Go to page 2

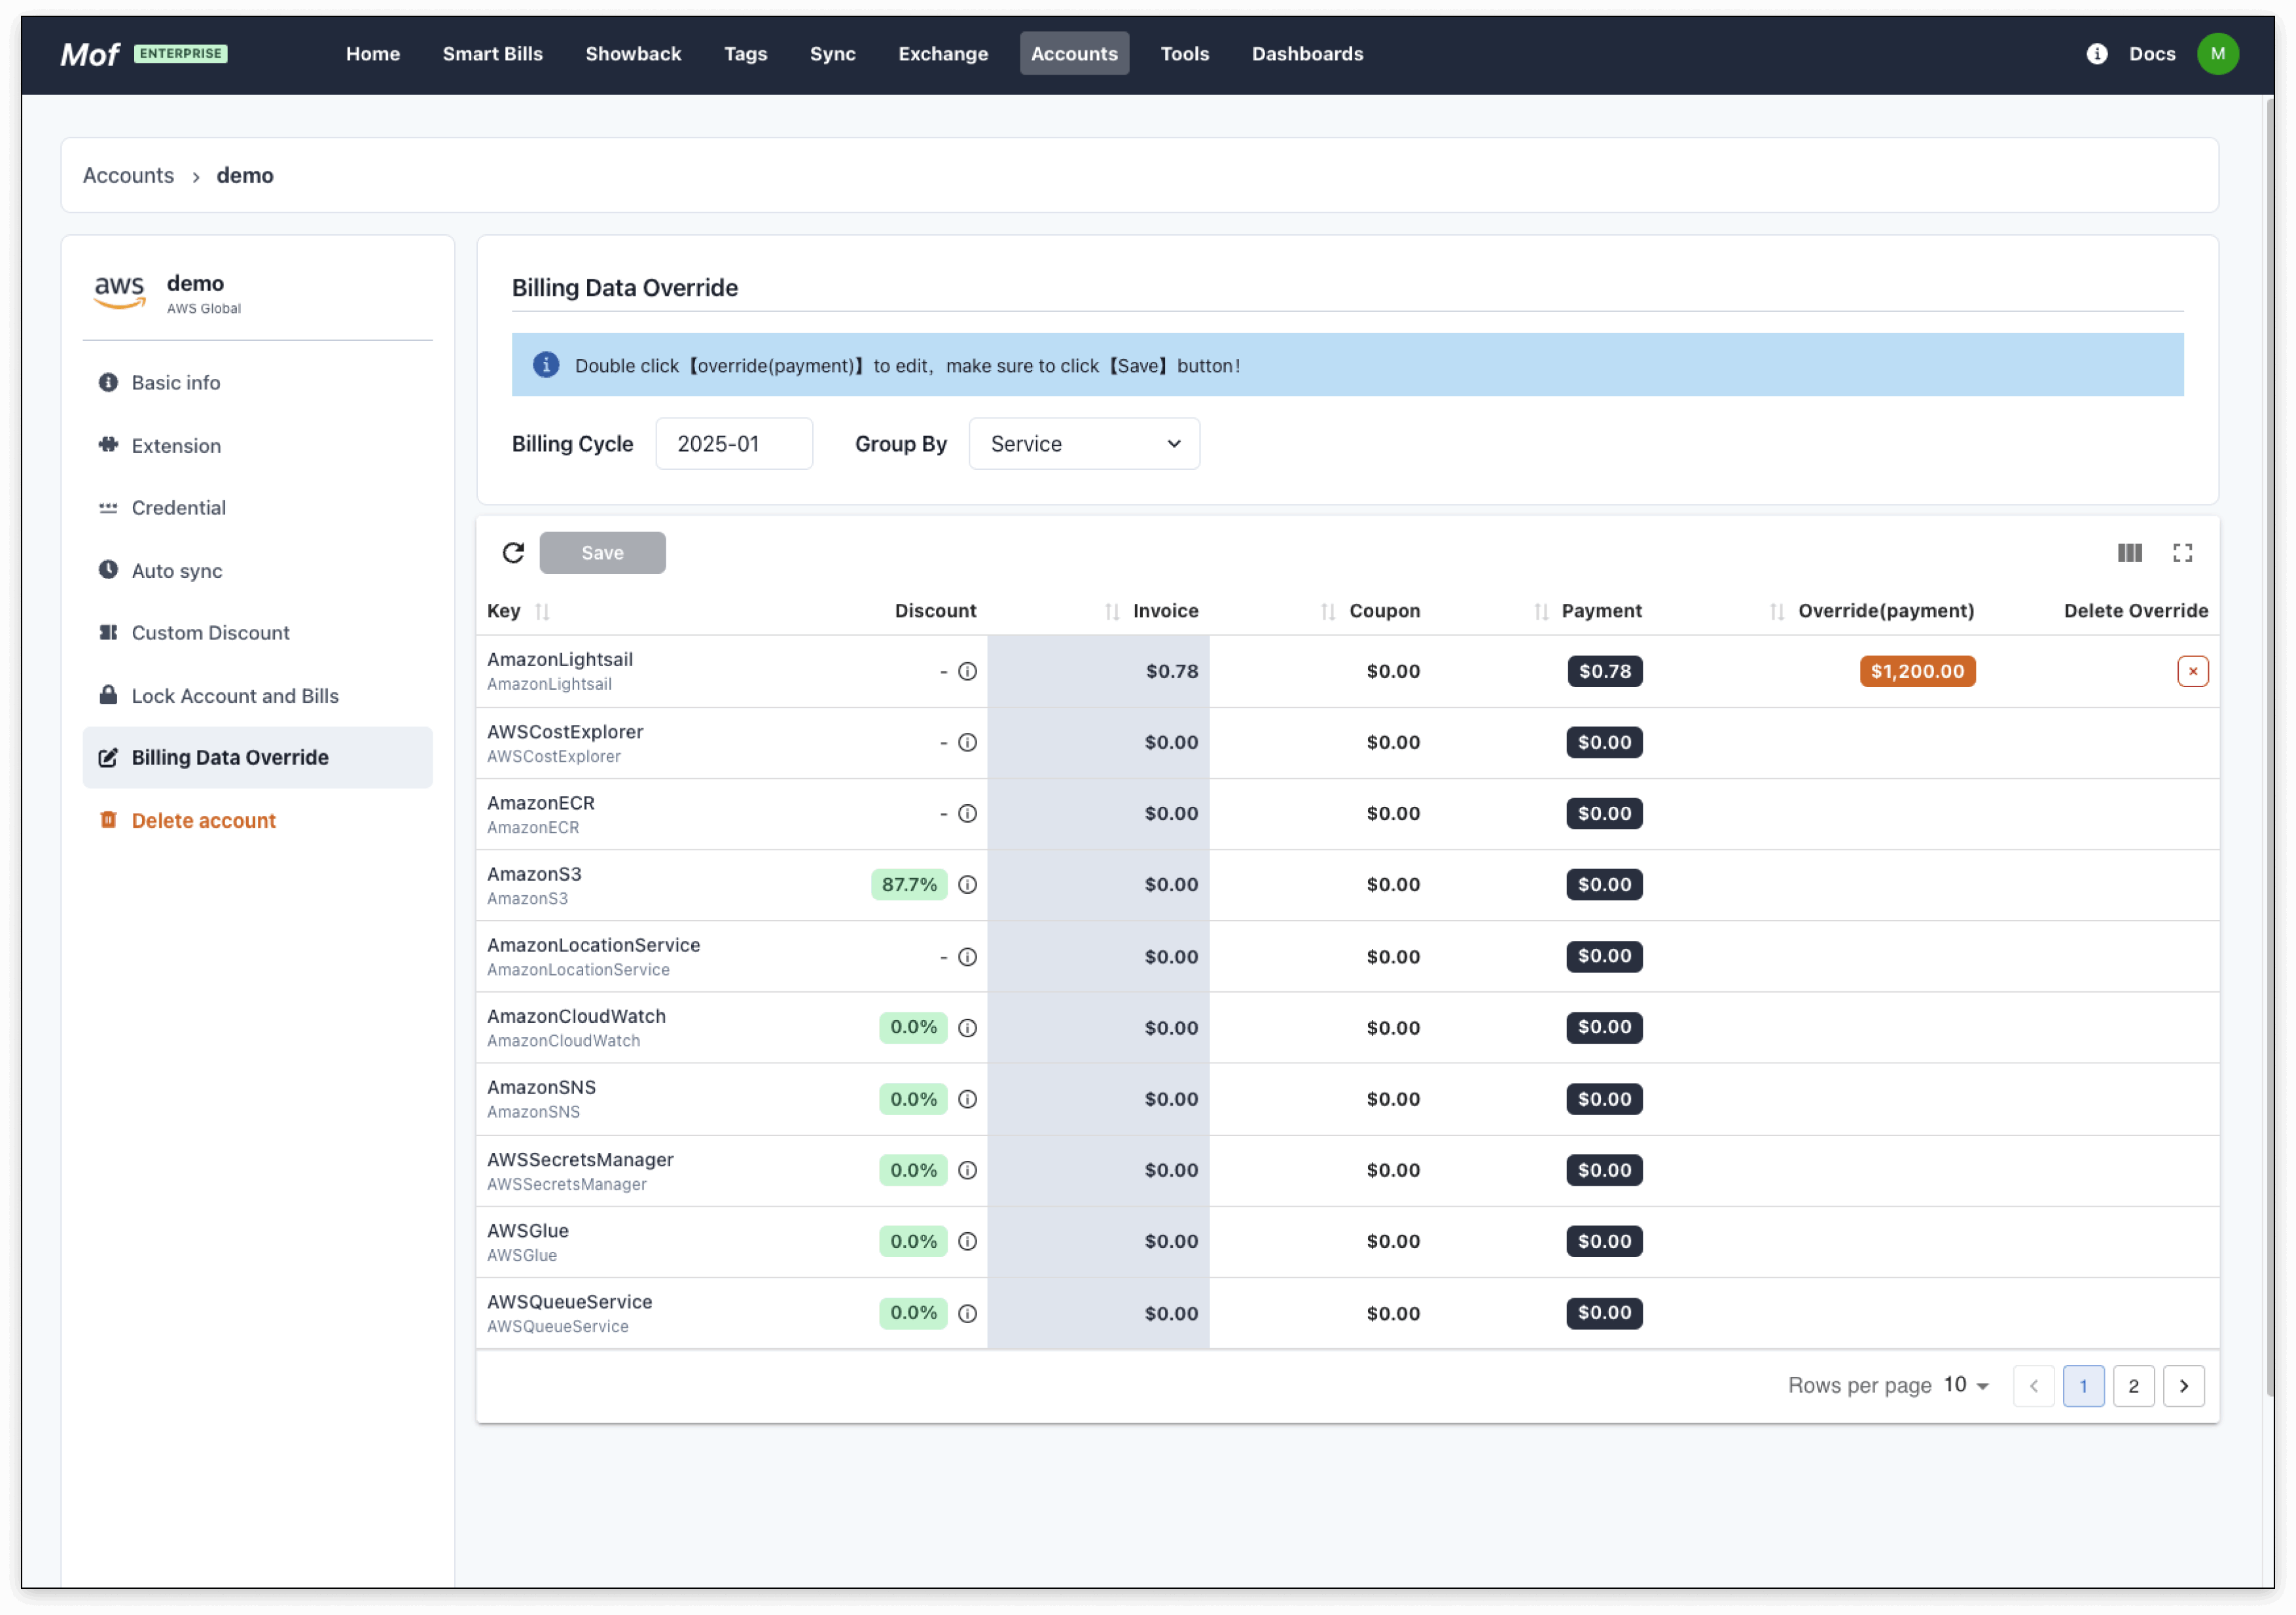pyautogui.click(x=2133, y=1385)
